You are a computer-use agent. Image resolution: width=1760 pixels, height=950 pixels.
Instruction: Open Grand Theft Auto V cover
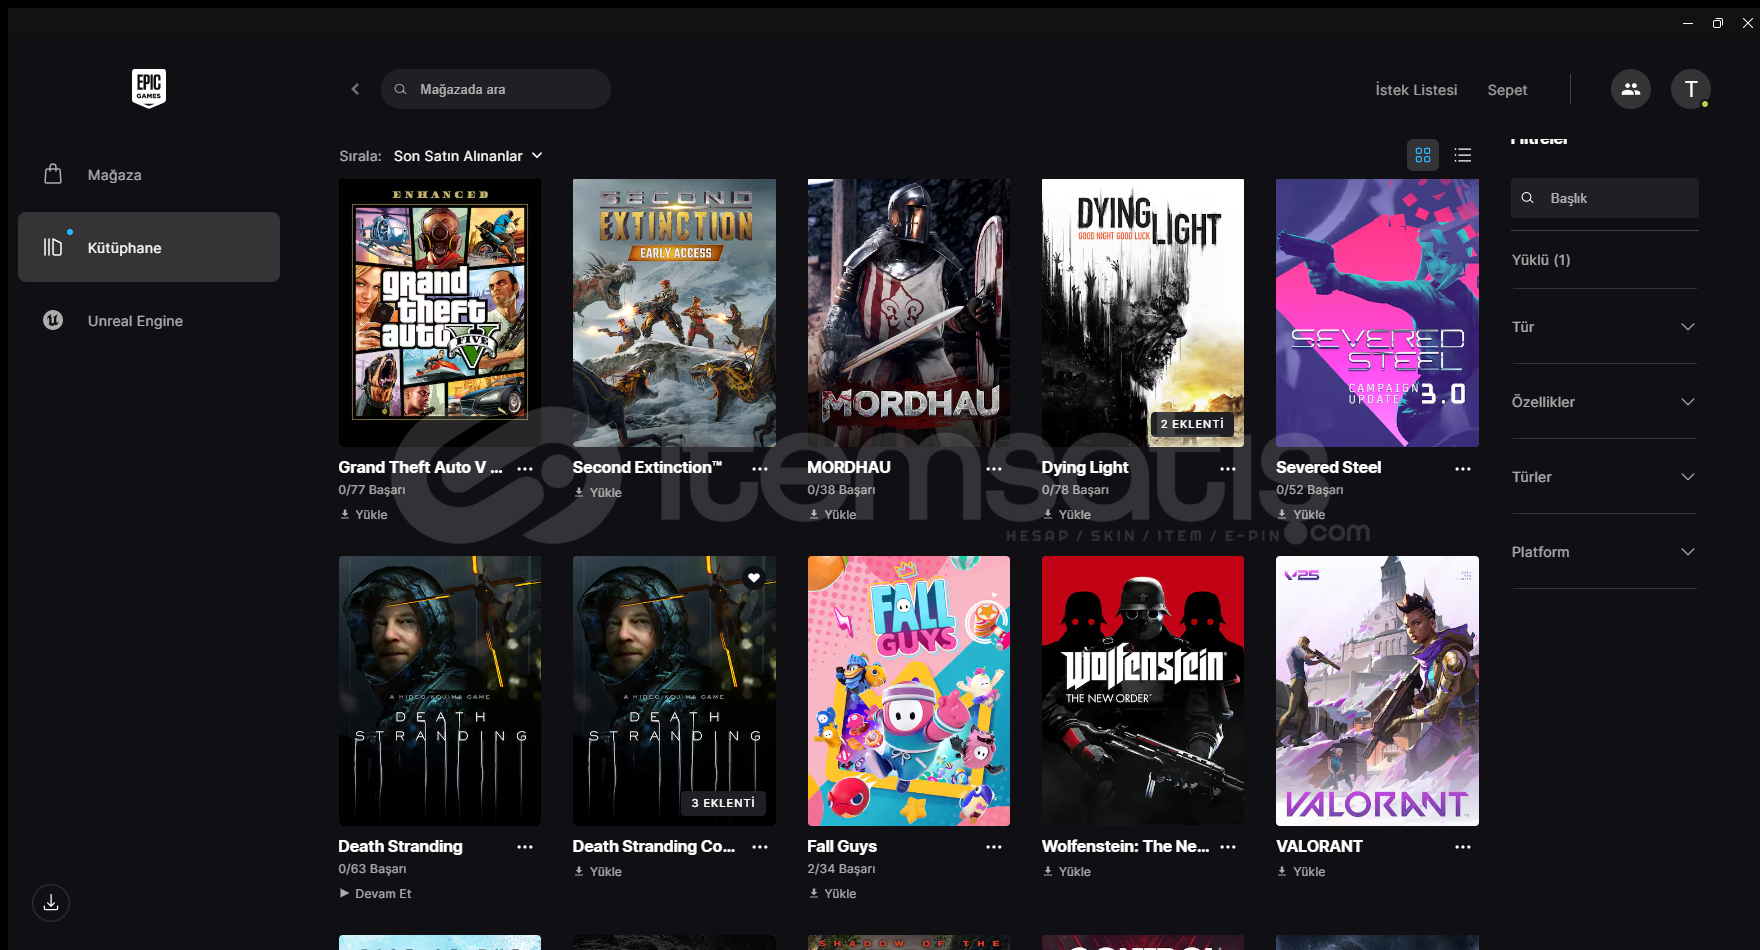pos(440,313)
